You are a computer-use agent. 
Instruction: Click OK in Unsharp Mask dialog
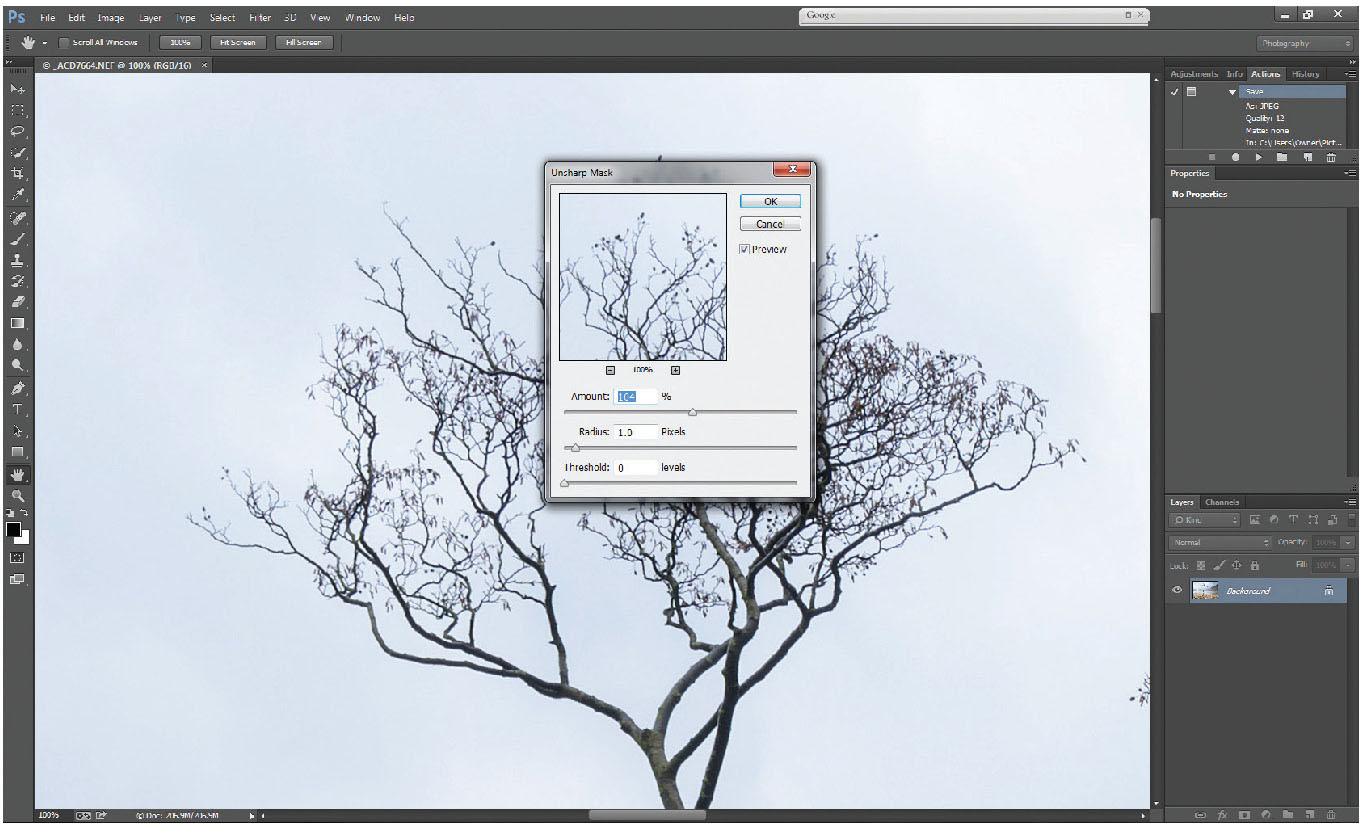pos(770,201)
